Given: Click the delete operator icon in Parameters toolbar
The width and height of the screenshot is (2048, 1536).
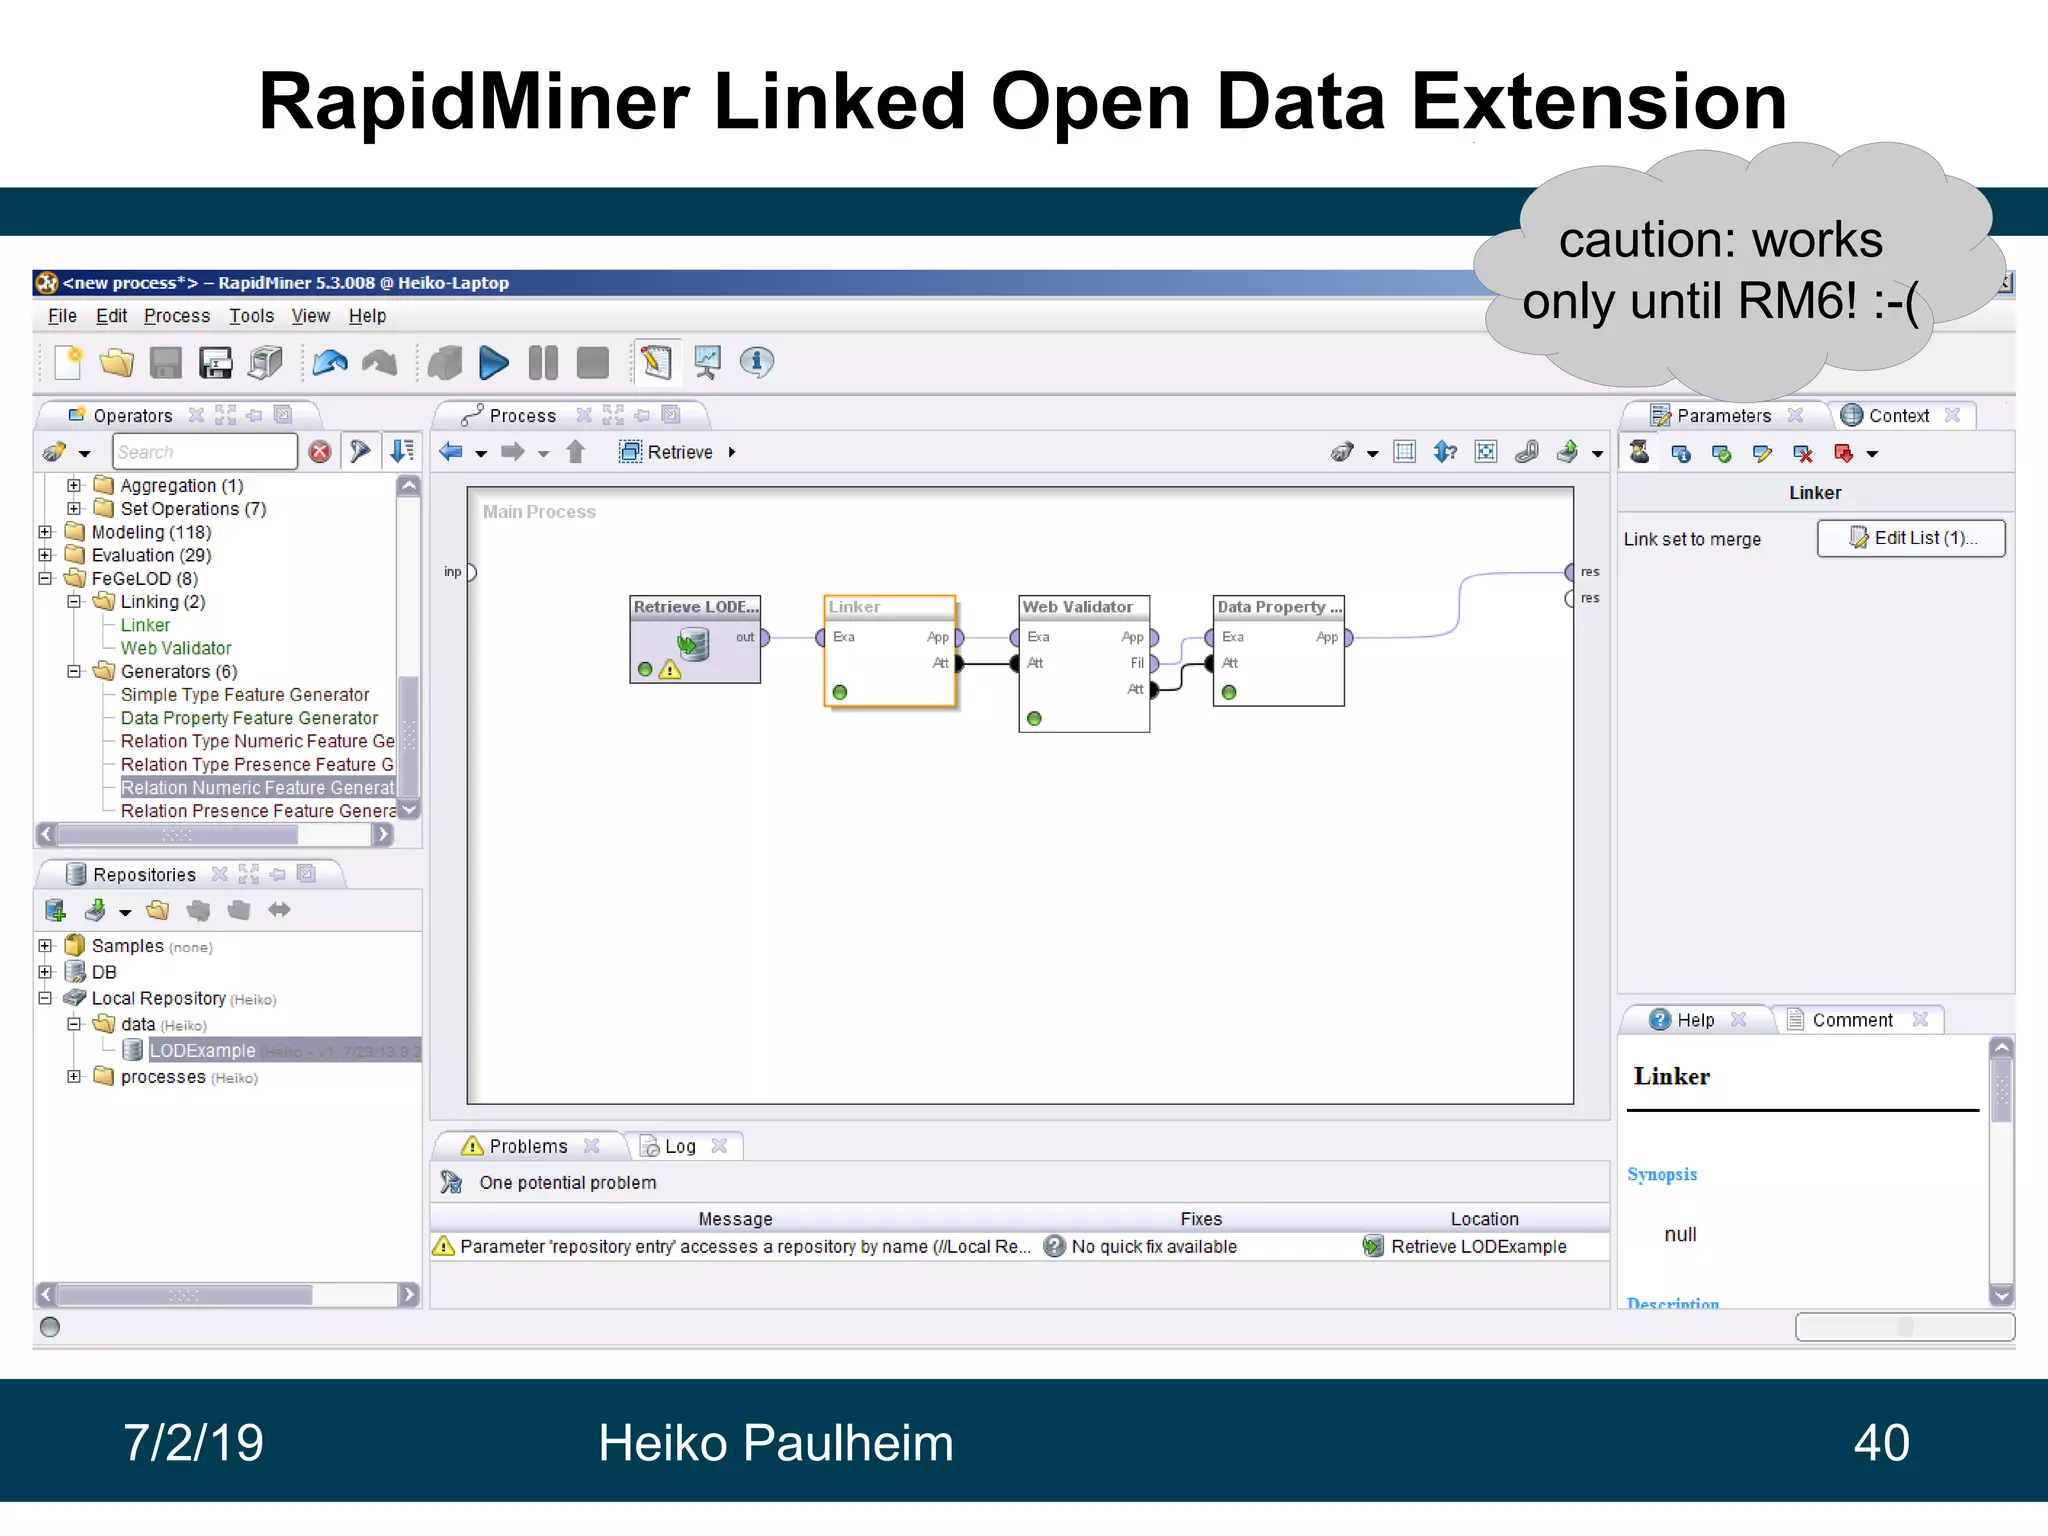Looking at the screenshot, I should [1803, 454].
